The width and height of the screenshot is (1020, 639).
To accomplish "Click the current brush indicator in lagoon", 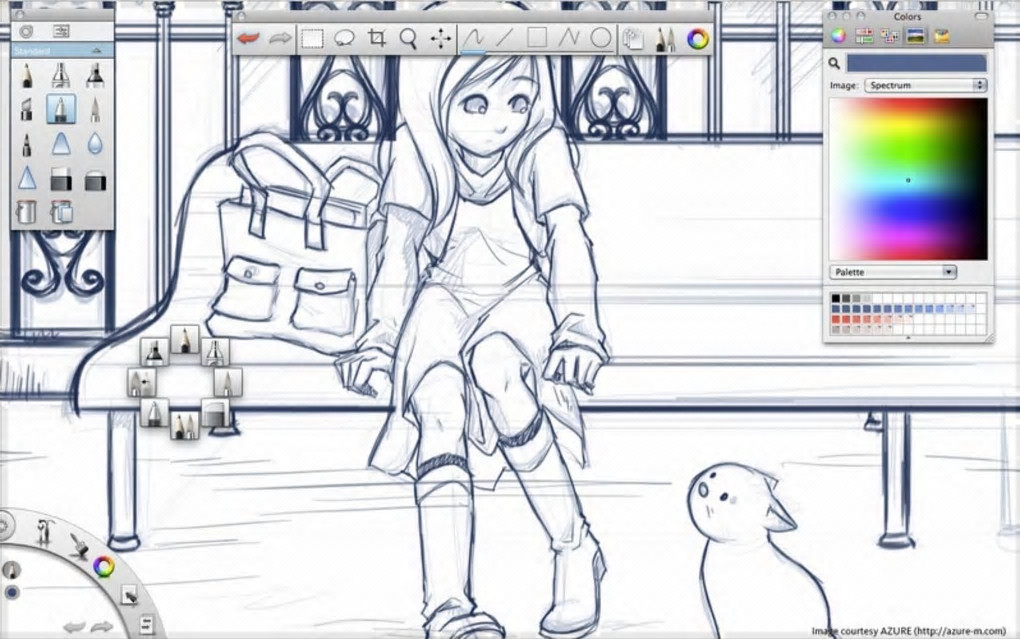I will [11, 570].
